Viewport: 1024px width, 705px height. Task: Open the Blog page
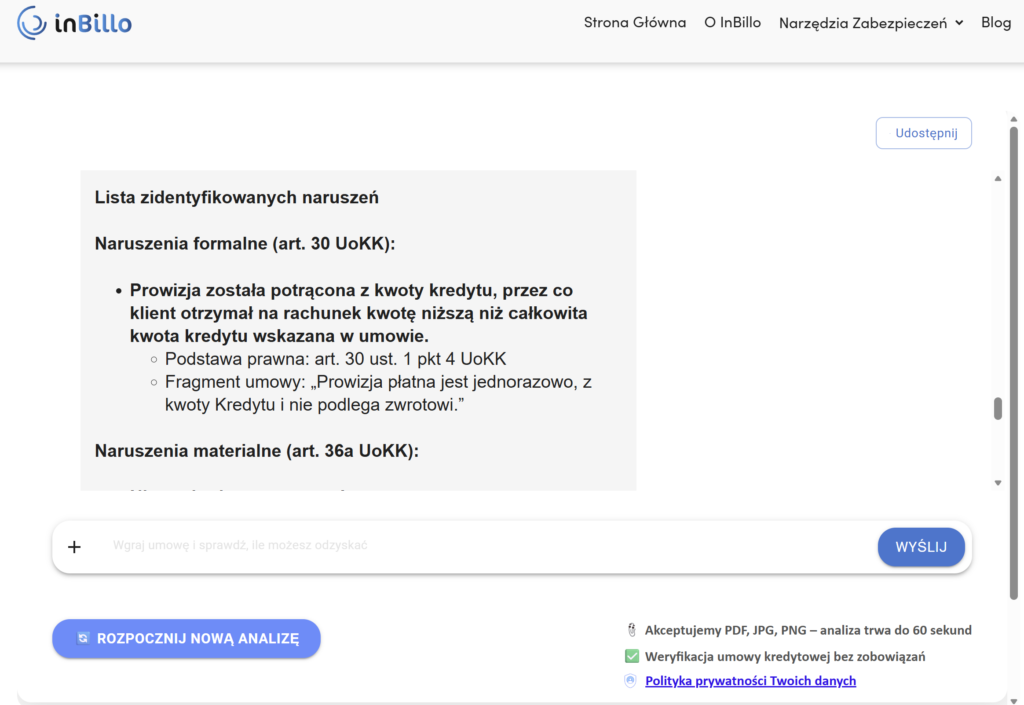coord(996,23)
